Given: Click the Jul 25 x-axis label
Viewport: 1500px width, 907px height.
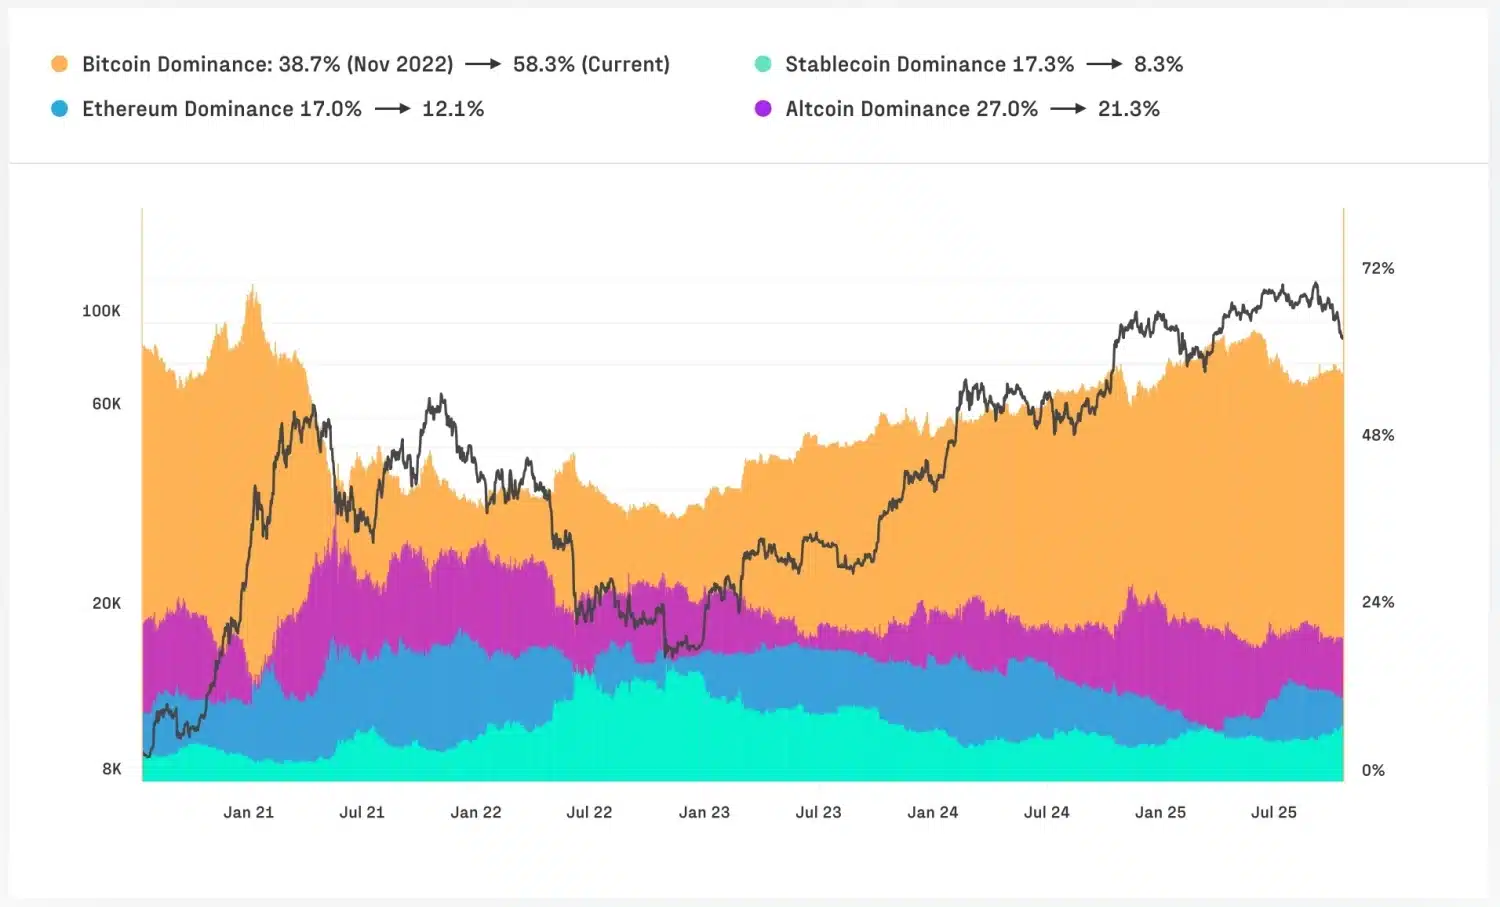Looking at the screenshot, I should point(1273,812).
